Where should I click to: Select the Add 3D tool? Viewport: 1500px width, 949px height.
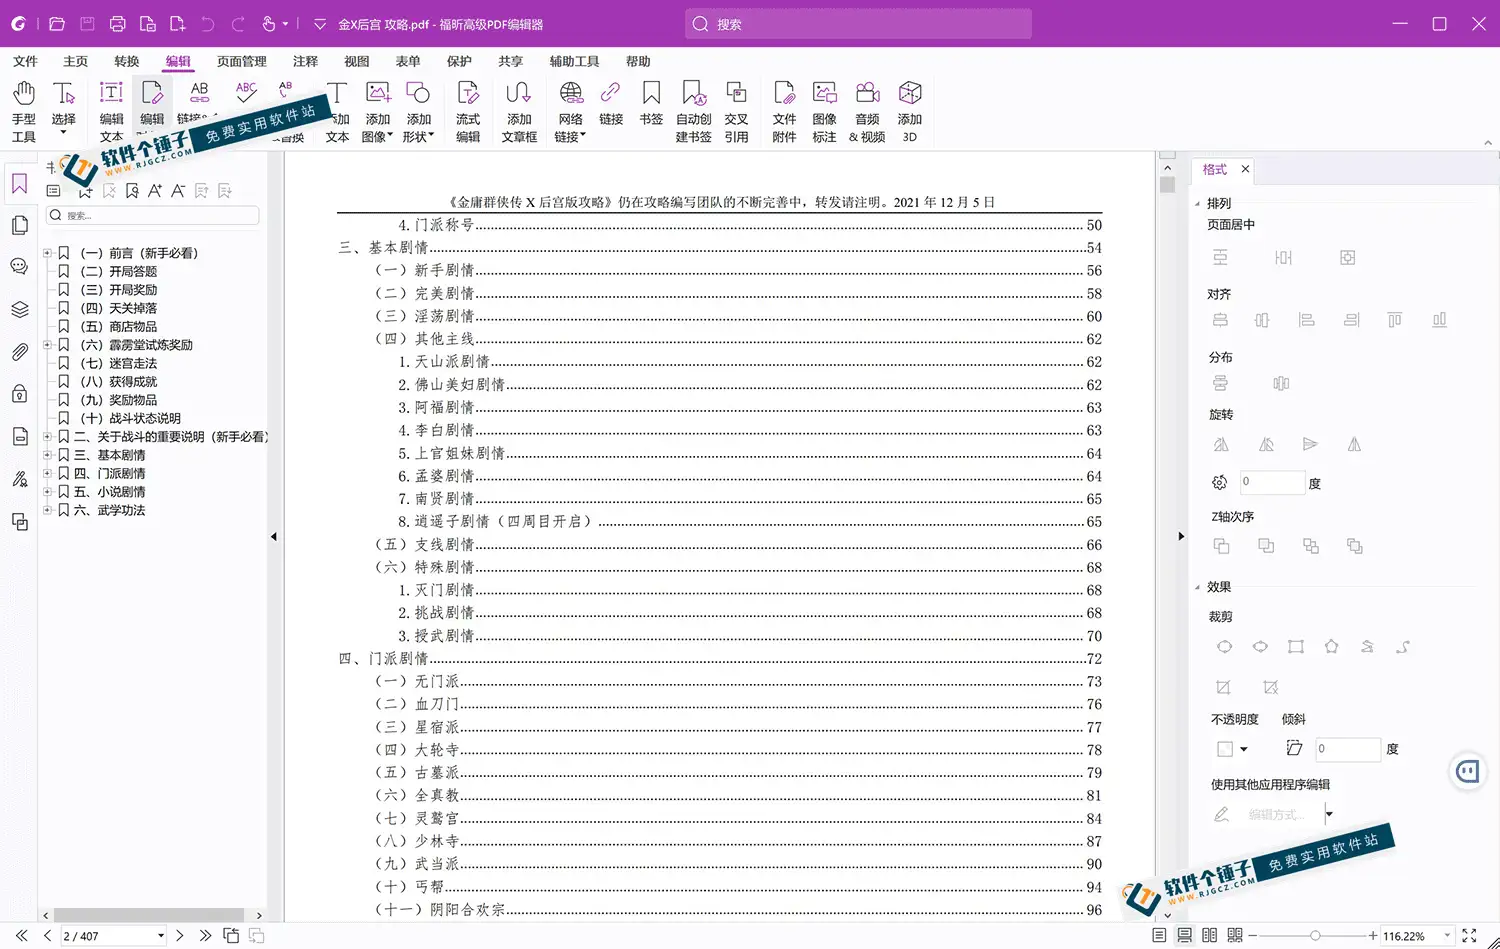(909, 111)
